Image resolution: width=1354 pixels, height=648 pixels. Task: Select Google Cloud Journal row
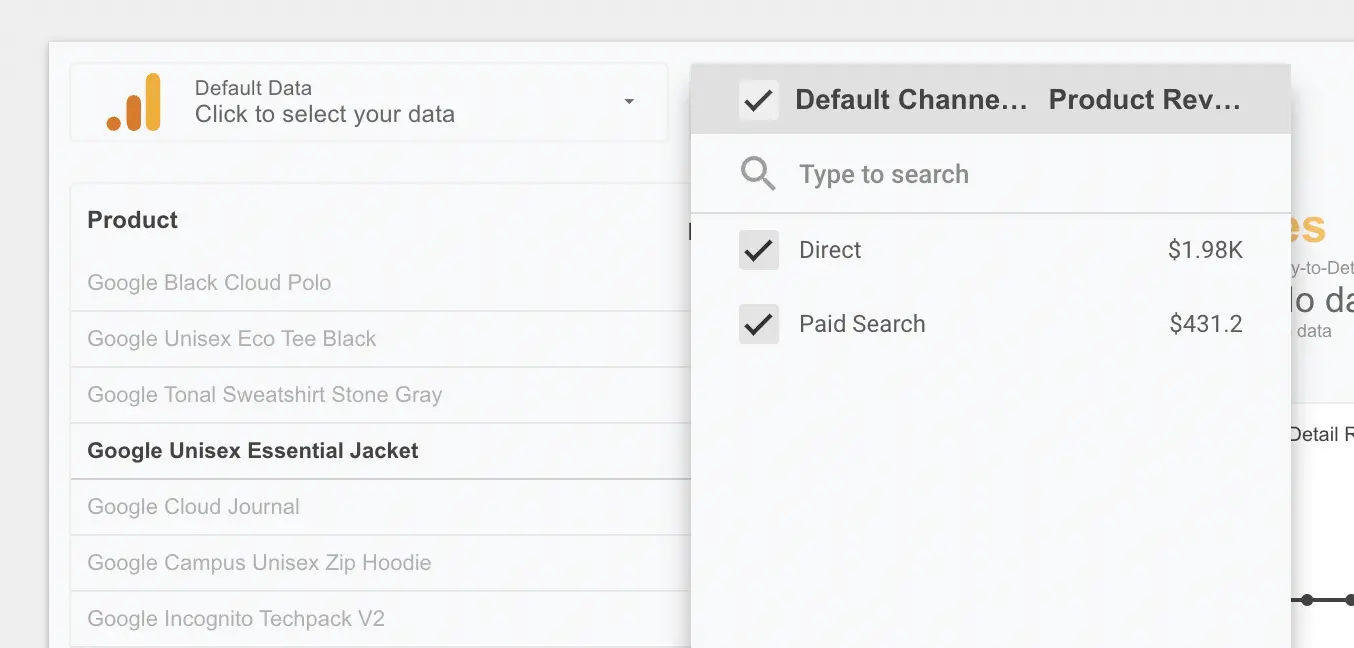(380, 507)
